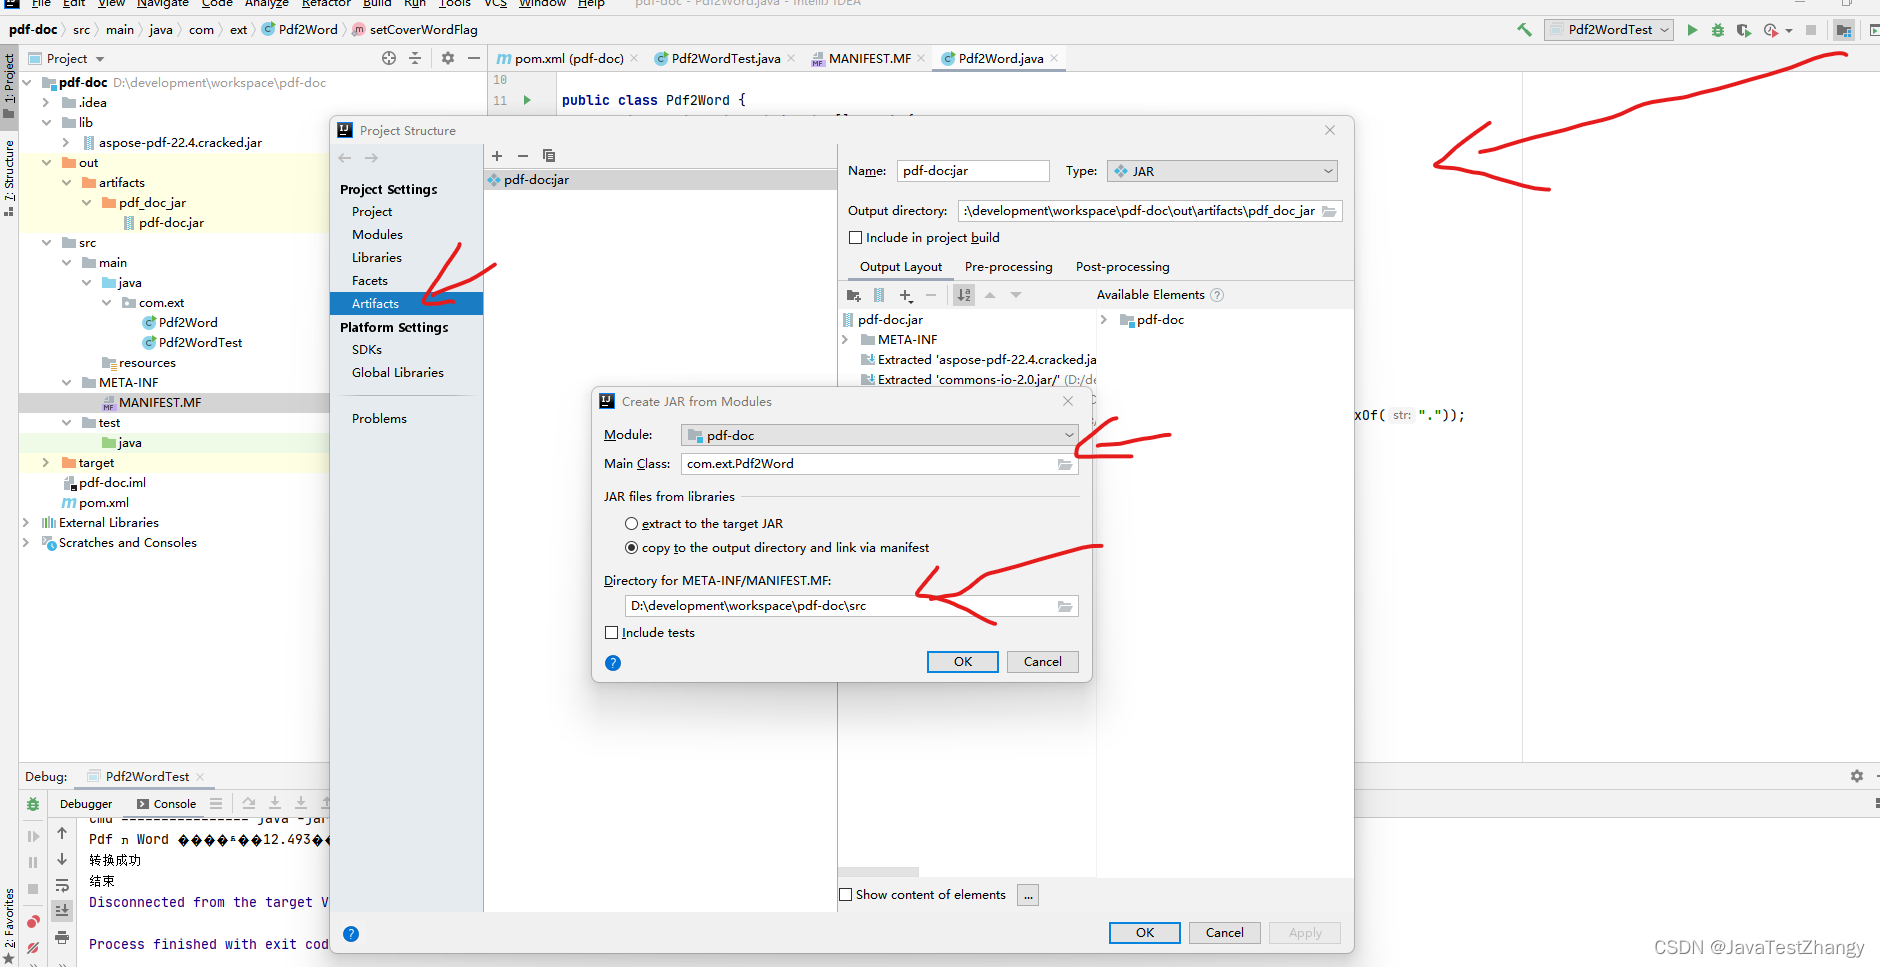This screenshot has height=967, width=1880.
Task: Open the MANIFEST.MF editor tab
Action: 868,58
